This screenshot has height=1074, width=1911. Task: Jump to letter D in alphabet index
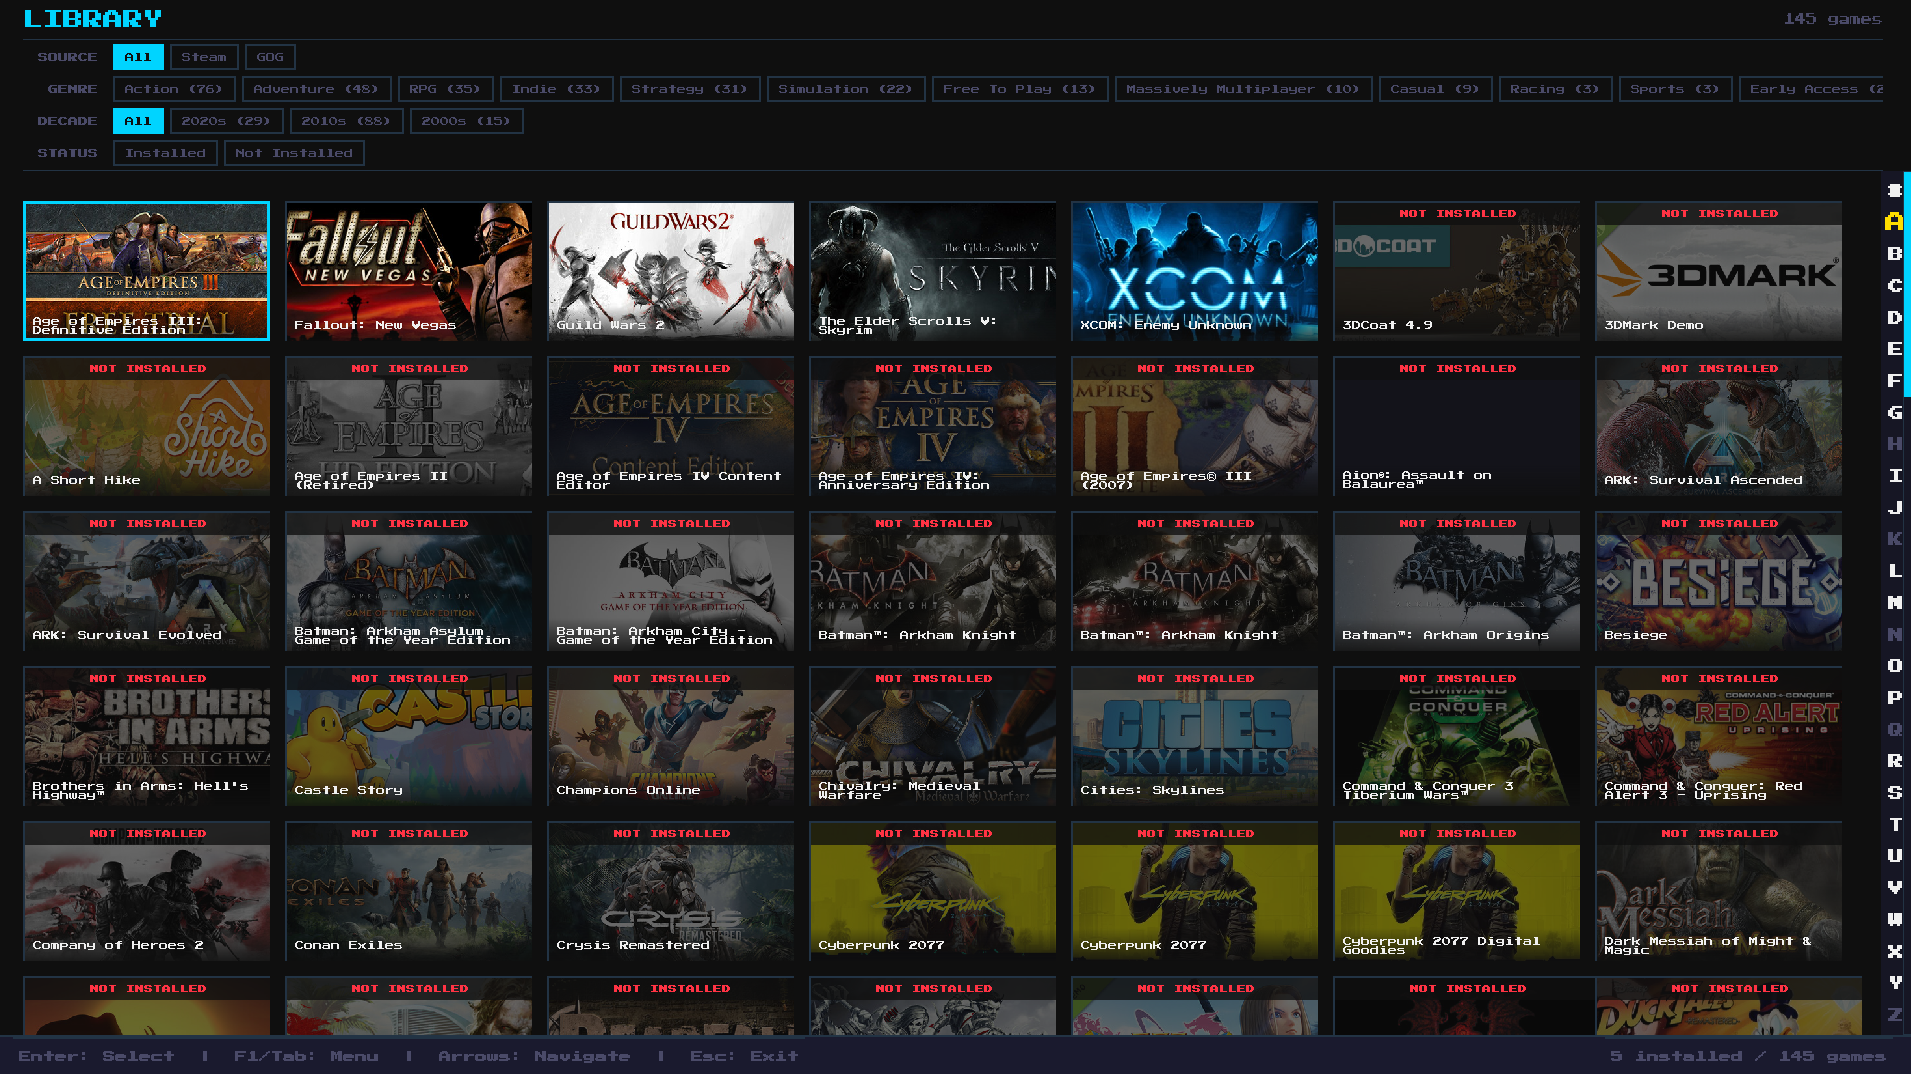1894,317
